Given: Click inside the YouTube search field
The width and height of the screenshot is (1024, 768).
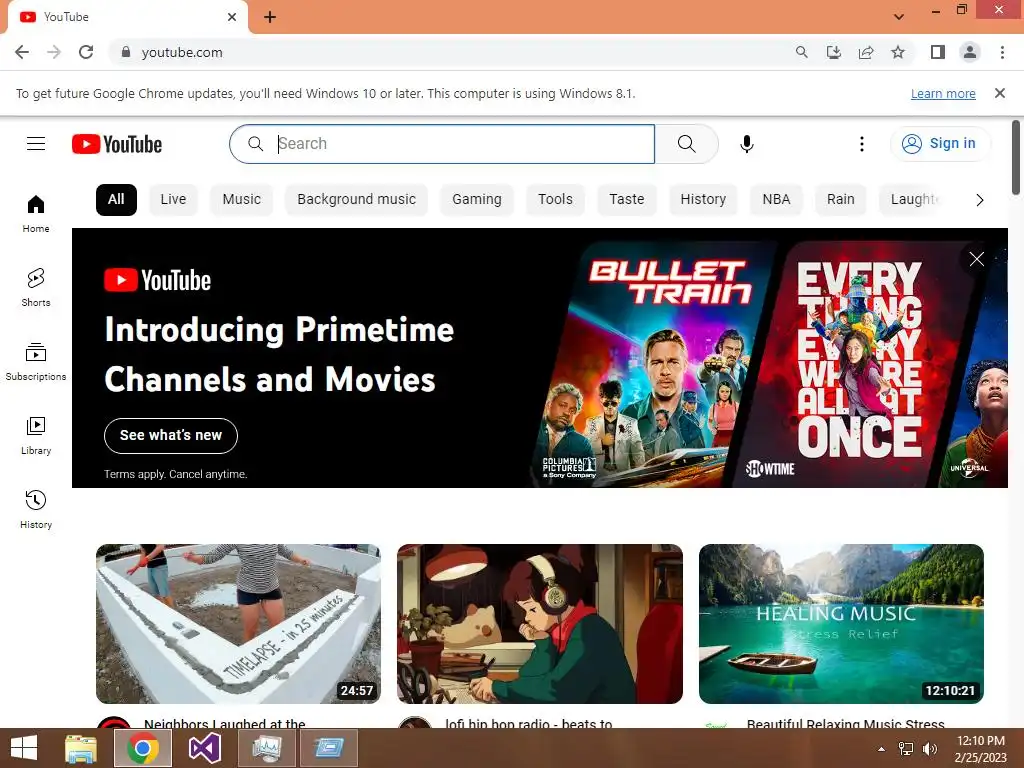Looking at the screenshot, I should pyautogui.click(x=442, y=144).
